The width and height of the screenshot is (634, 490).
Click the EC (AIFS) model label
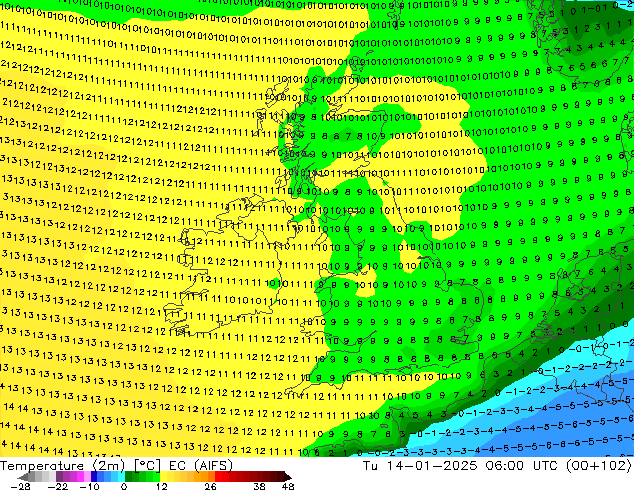(201, 466)
